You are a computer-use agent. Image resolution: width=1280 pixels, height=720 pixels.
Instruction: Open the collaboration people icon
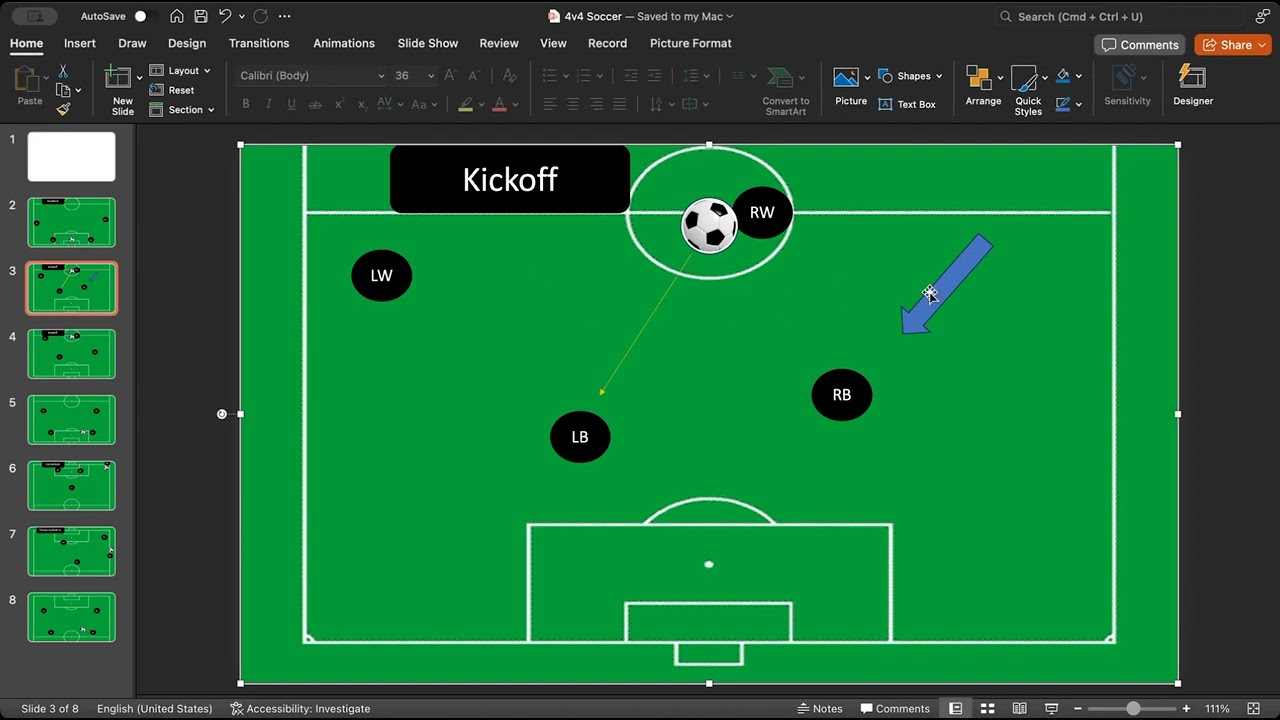pos(1263,16)
